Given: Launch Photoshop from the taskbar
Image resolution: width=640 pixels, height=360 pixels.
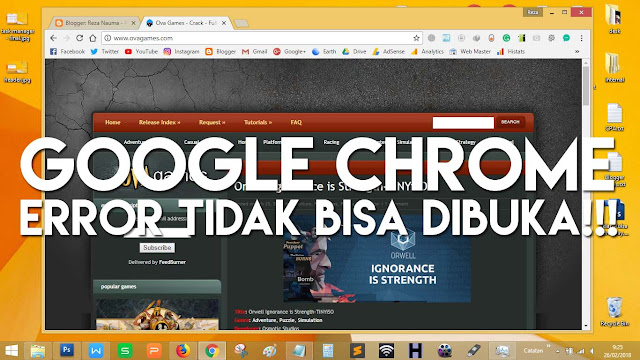Looking at the screenshot, I should (x=67, y=350).
